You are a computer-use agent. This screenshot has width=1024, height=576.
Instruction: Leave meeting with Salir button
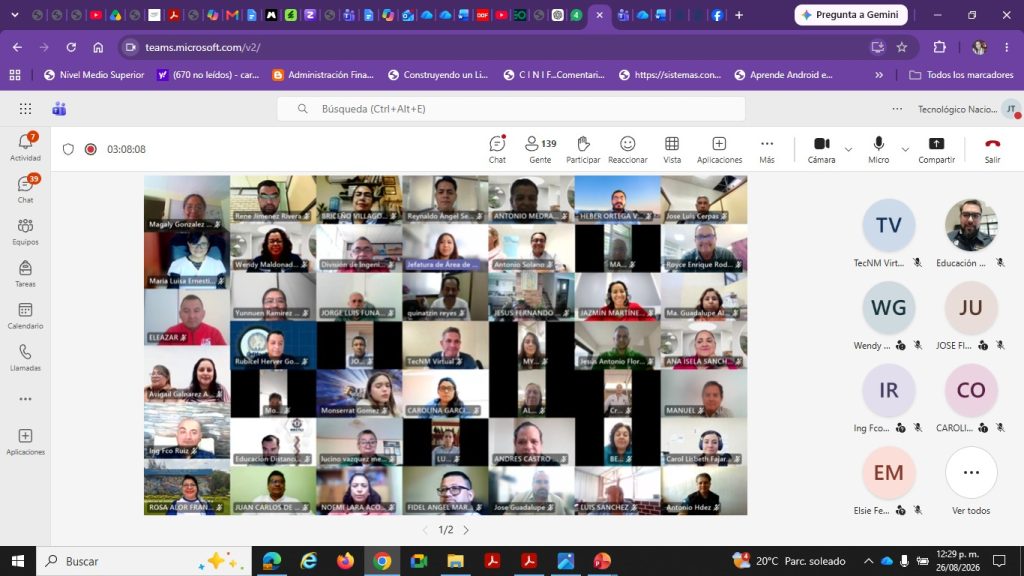[x=992, y=150]
